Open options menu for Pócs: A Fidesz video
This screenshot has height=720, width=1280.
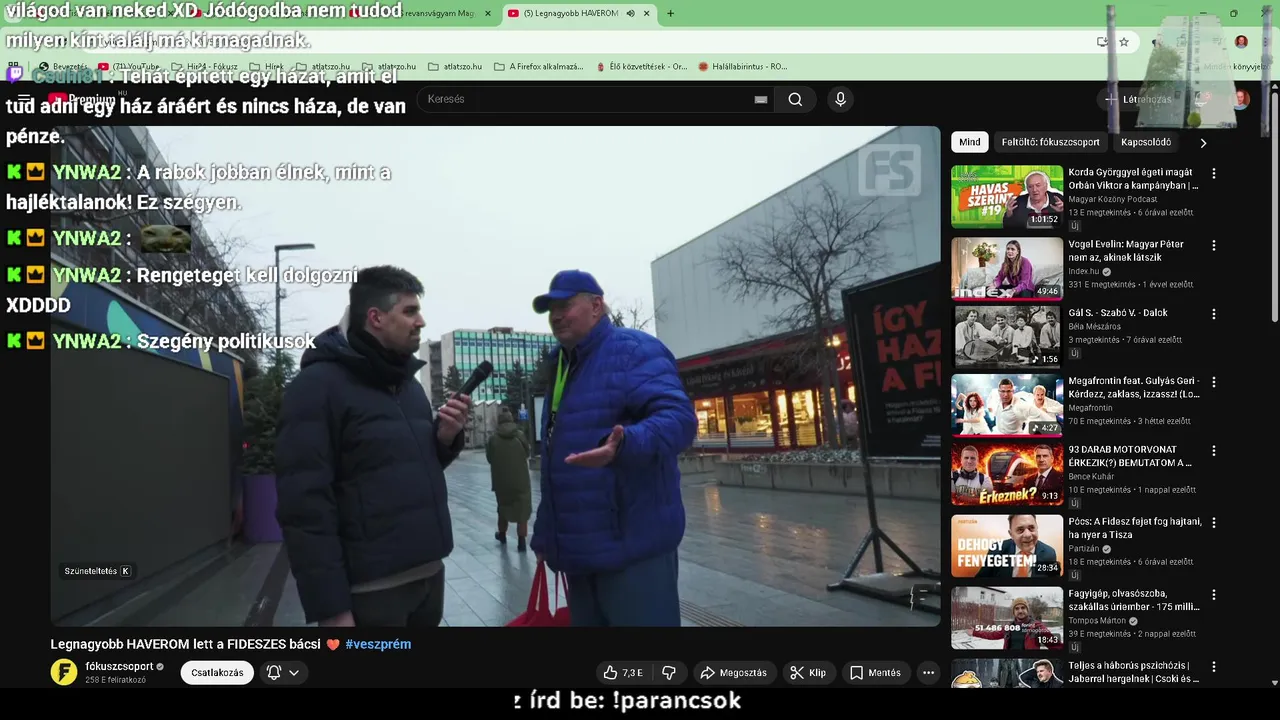click(x=1214, y=523)
